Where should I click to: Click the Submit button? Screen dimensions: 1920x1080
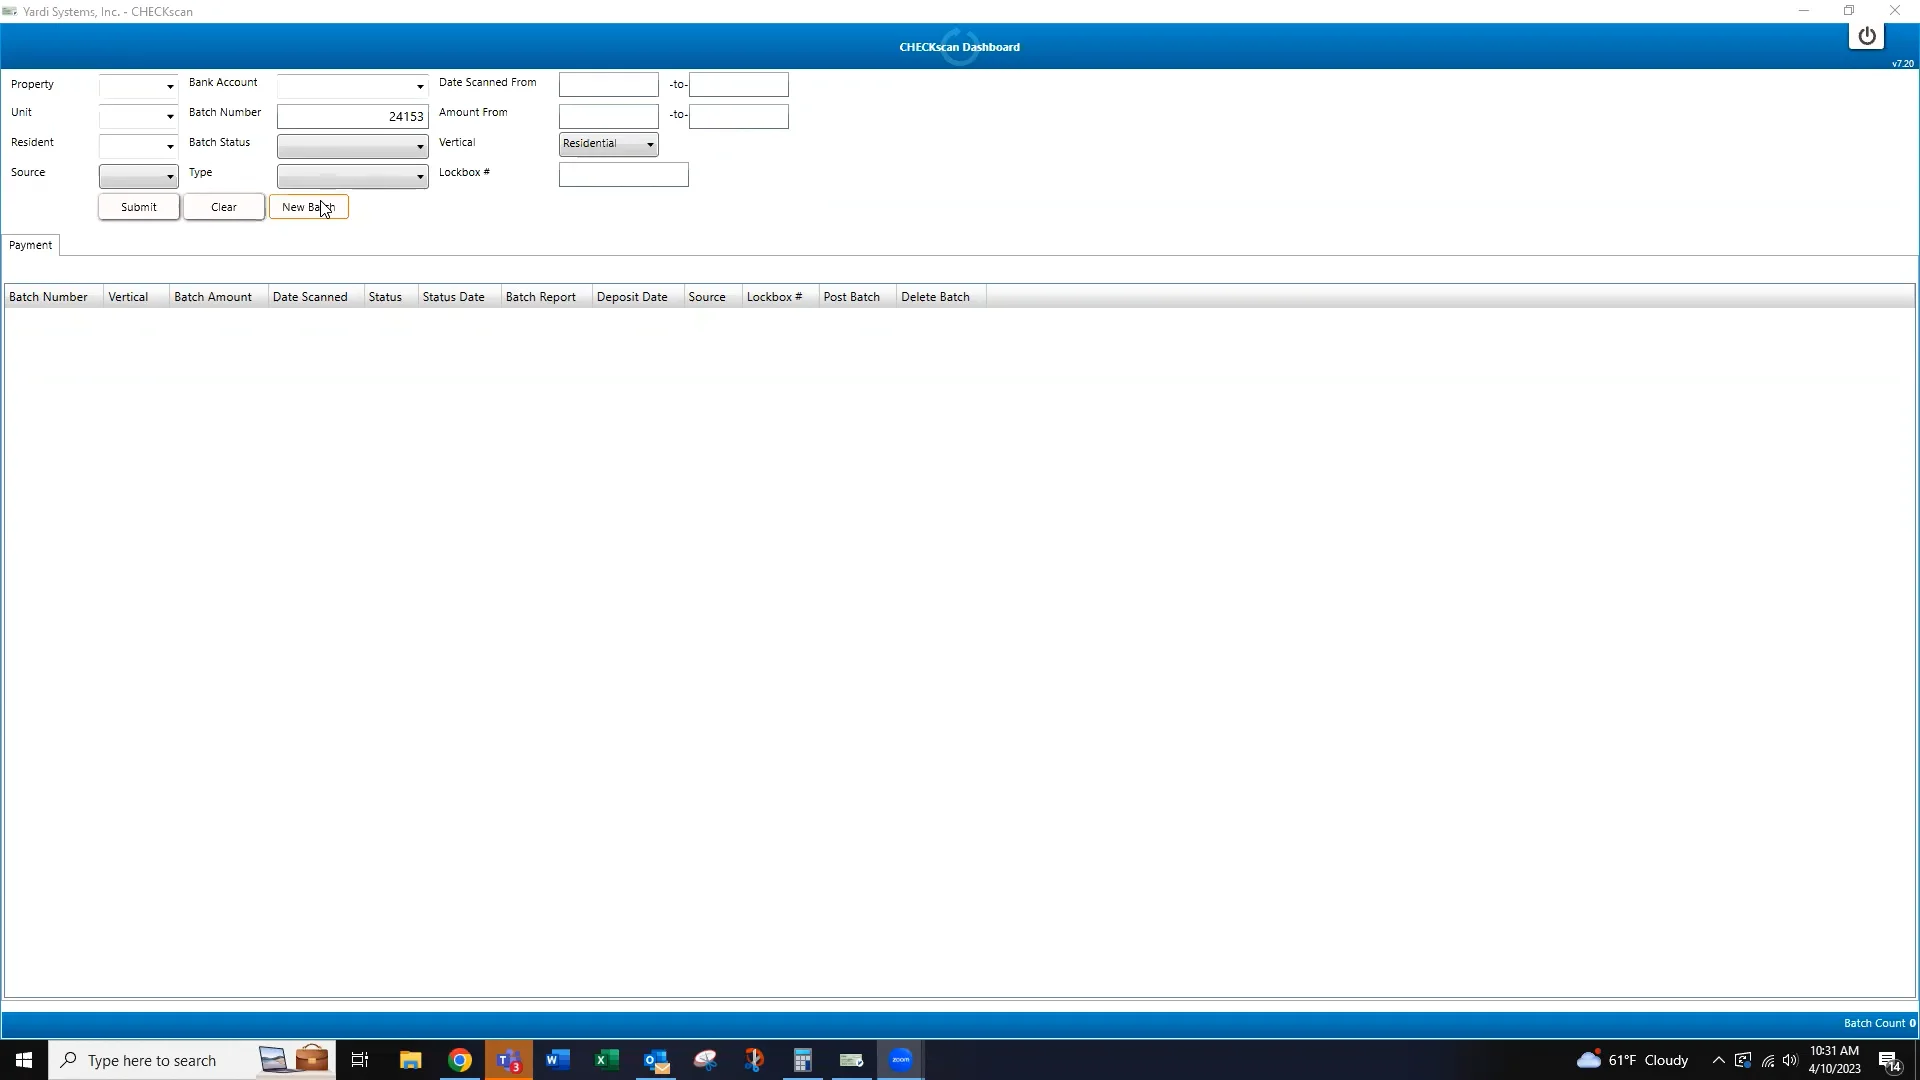[138, 207]
